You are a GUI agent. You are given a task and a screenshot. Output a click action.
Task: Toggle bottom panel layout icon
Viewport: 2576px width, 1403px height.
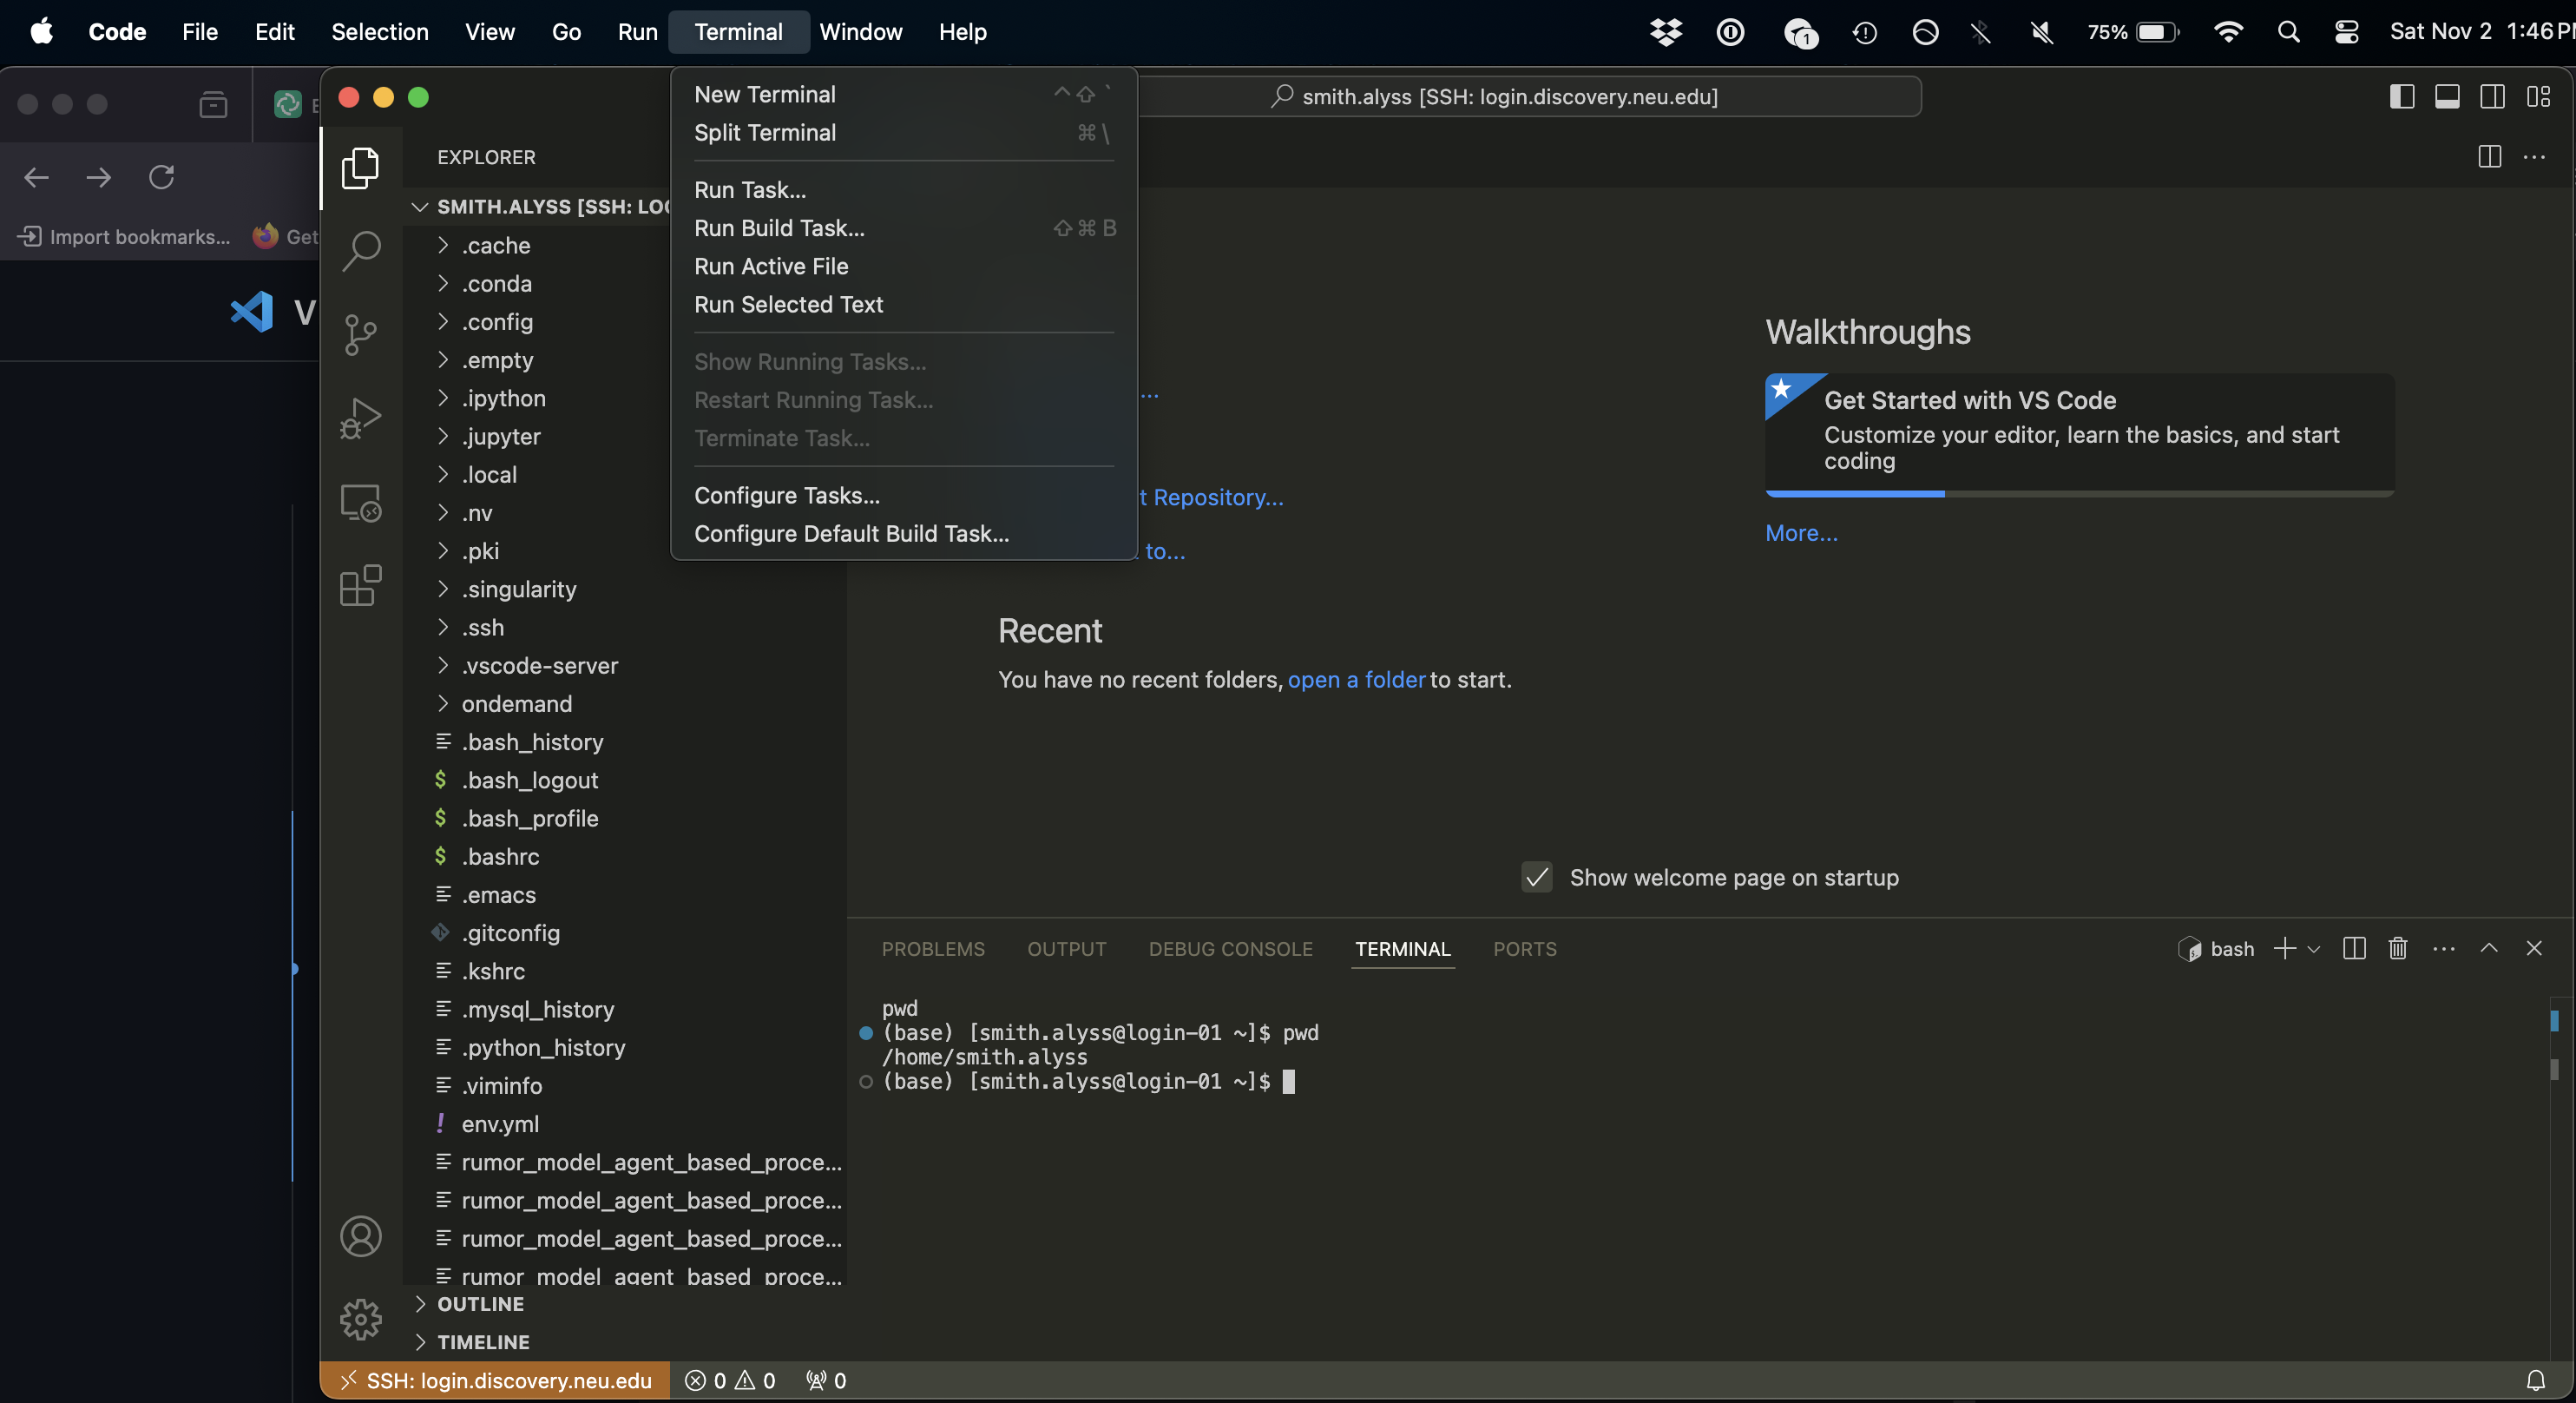tap(2447, 96)
